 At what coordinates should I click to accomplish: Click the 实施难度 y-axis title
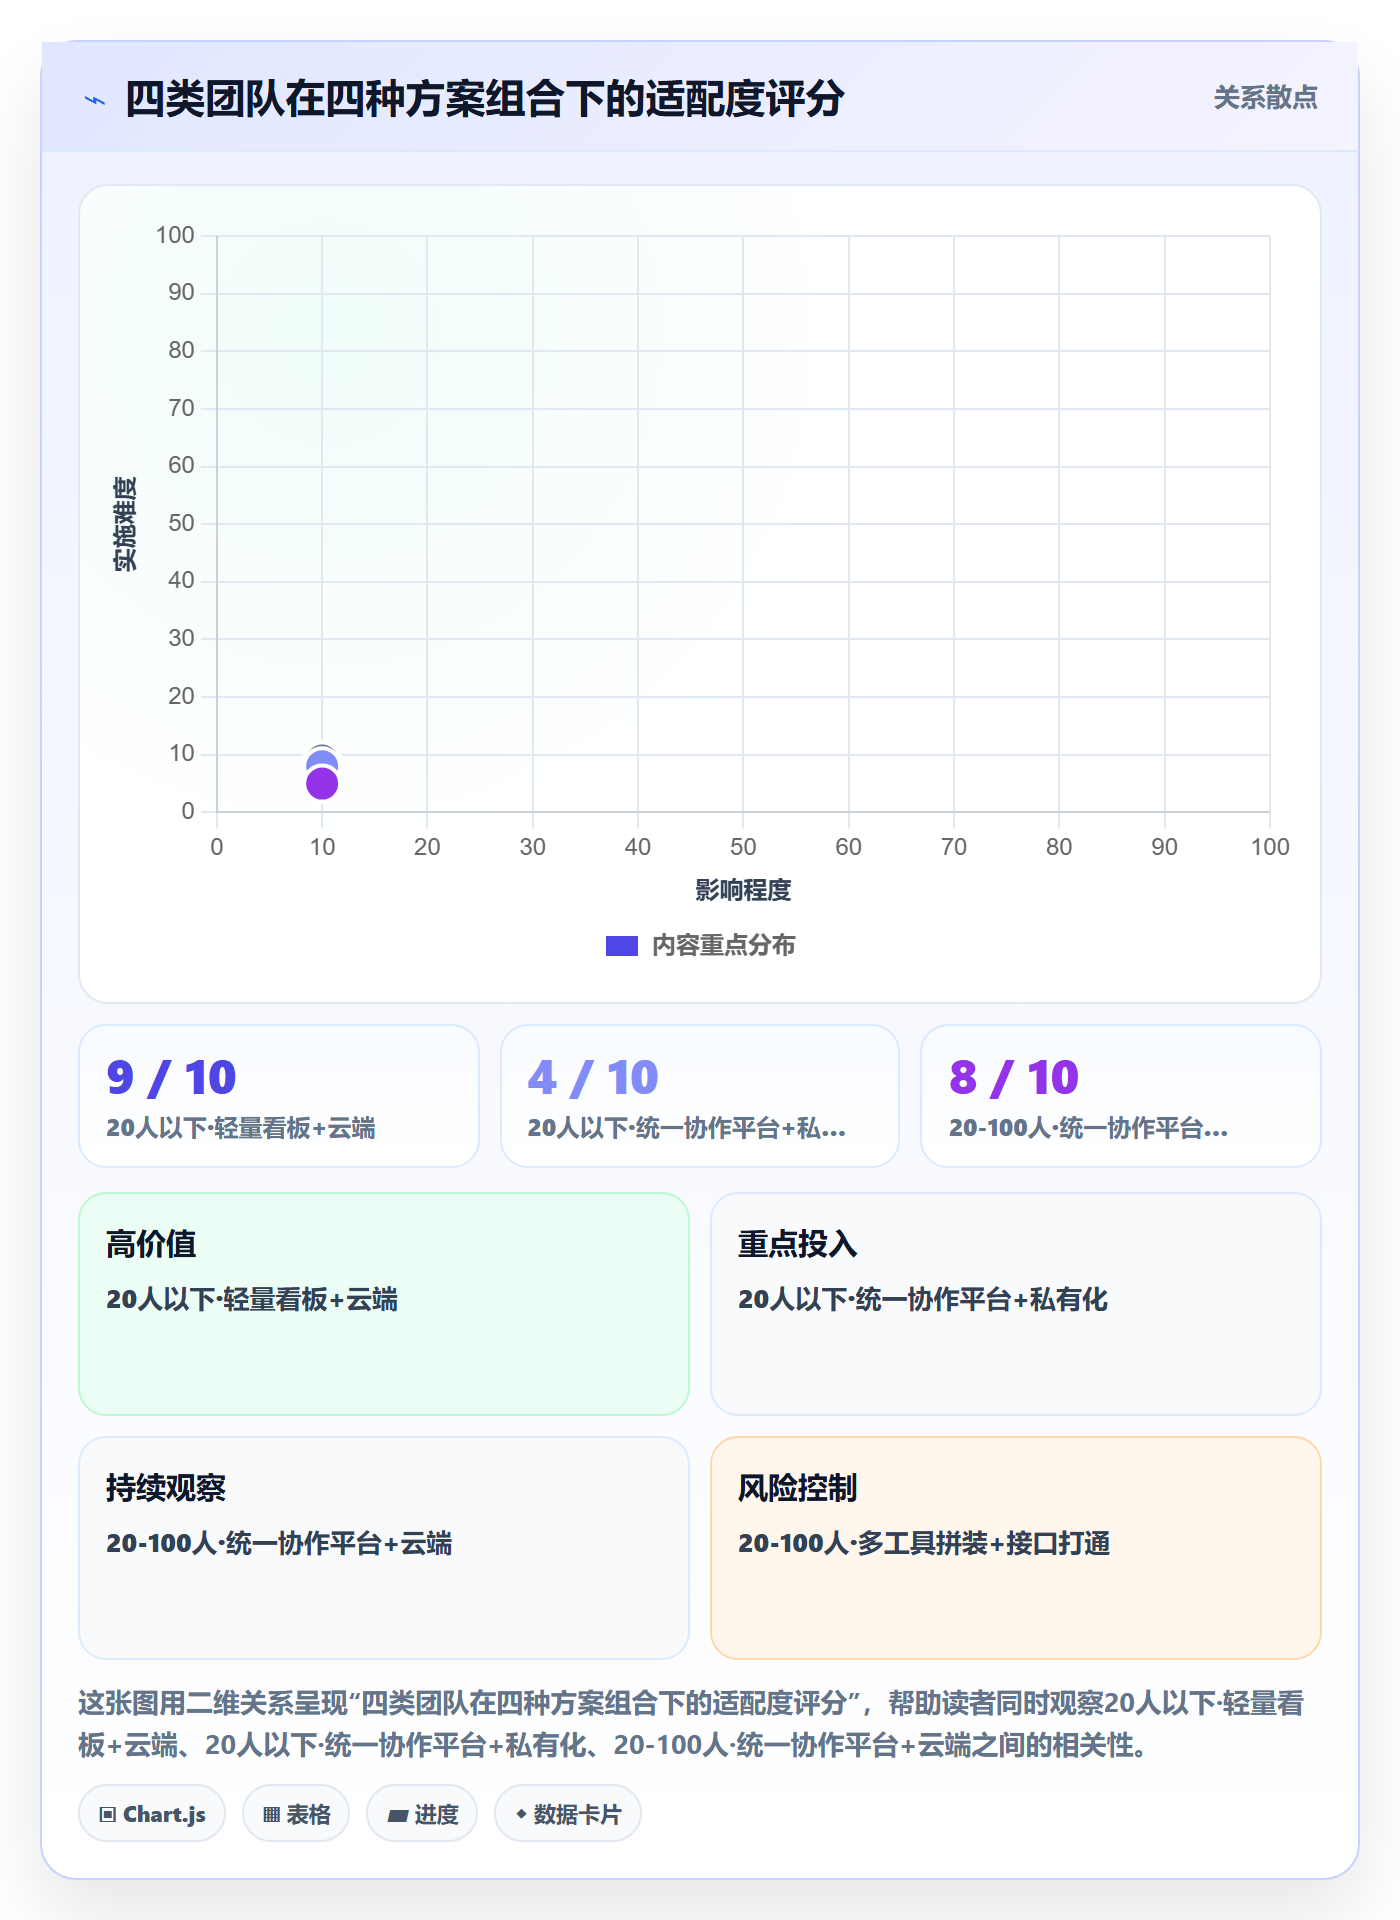(x=125, y=524)
